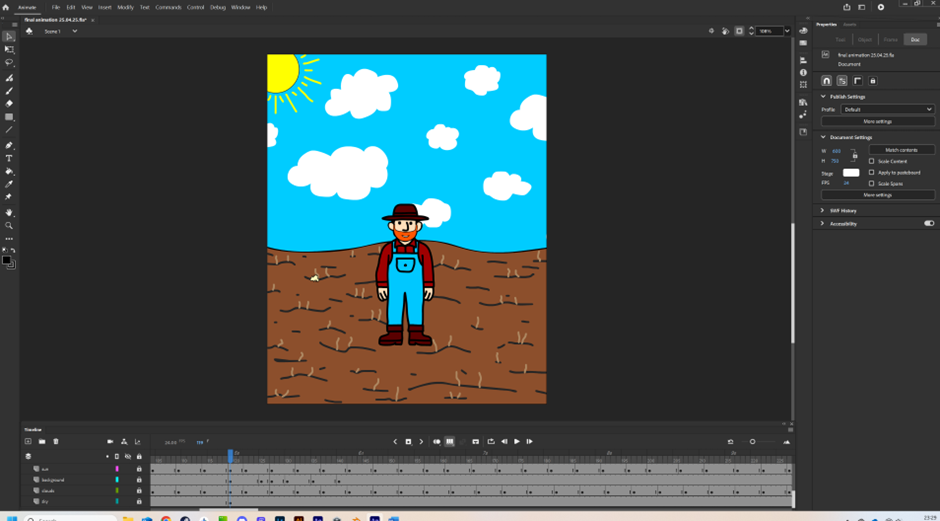Select the Eraser tool
940x521 pixels.
(x=9, y=104)
